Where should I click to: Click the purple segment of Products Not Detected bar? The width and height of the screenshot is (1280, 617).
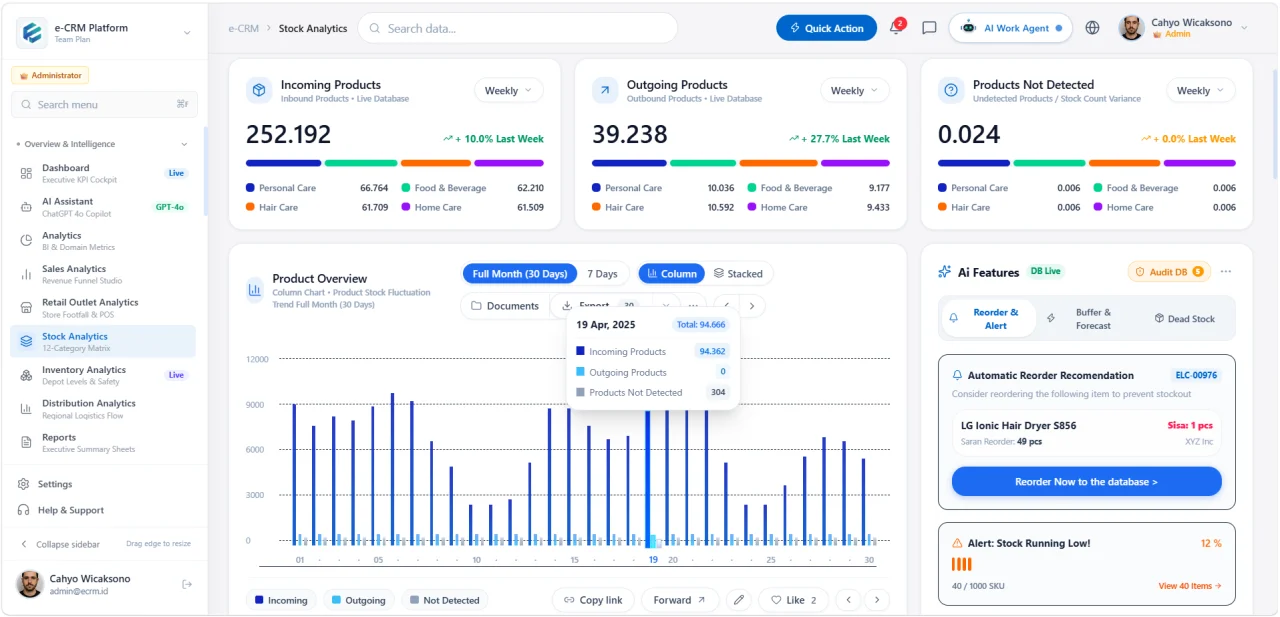click(1201, 163)
